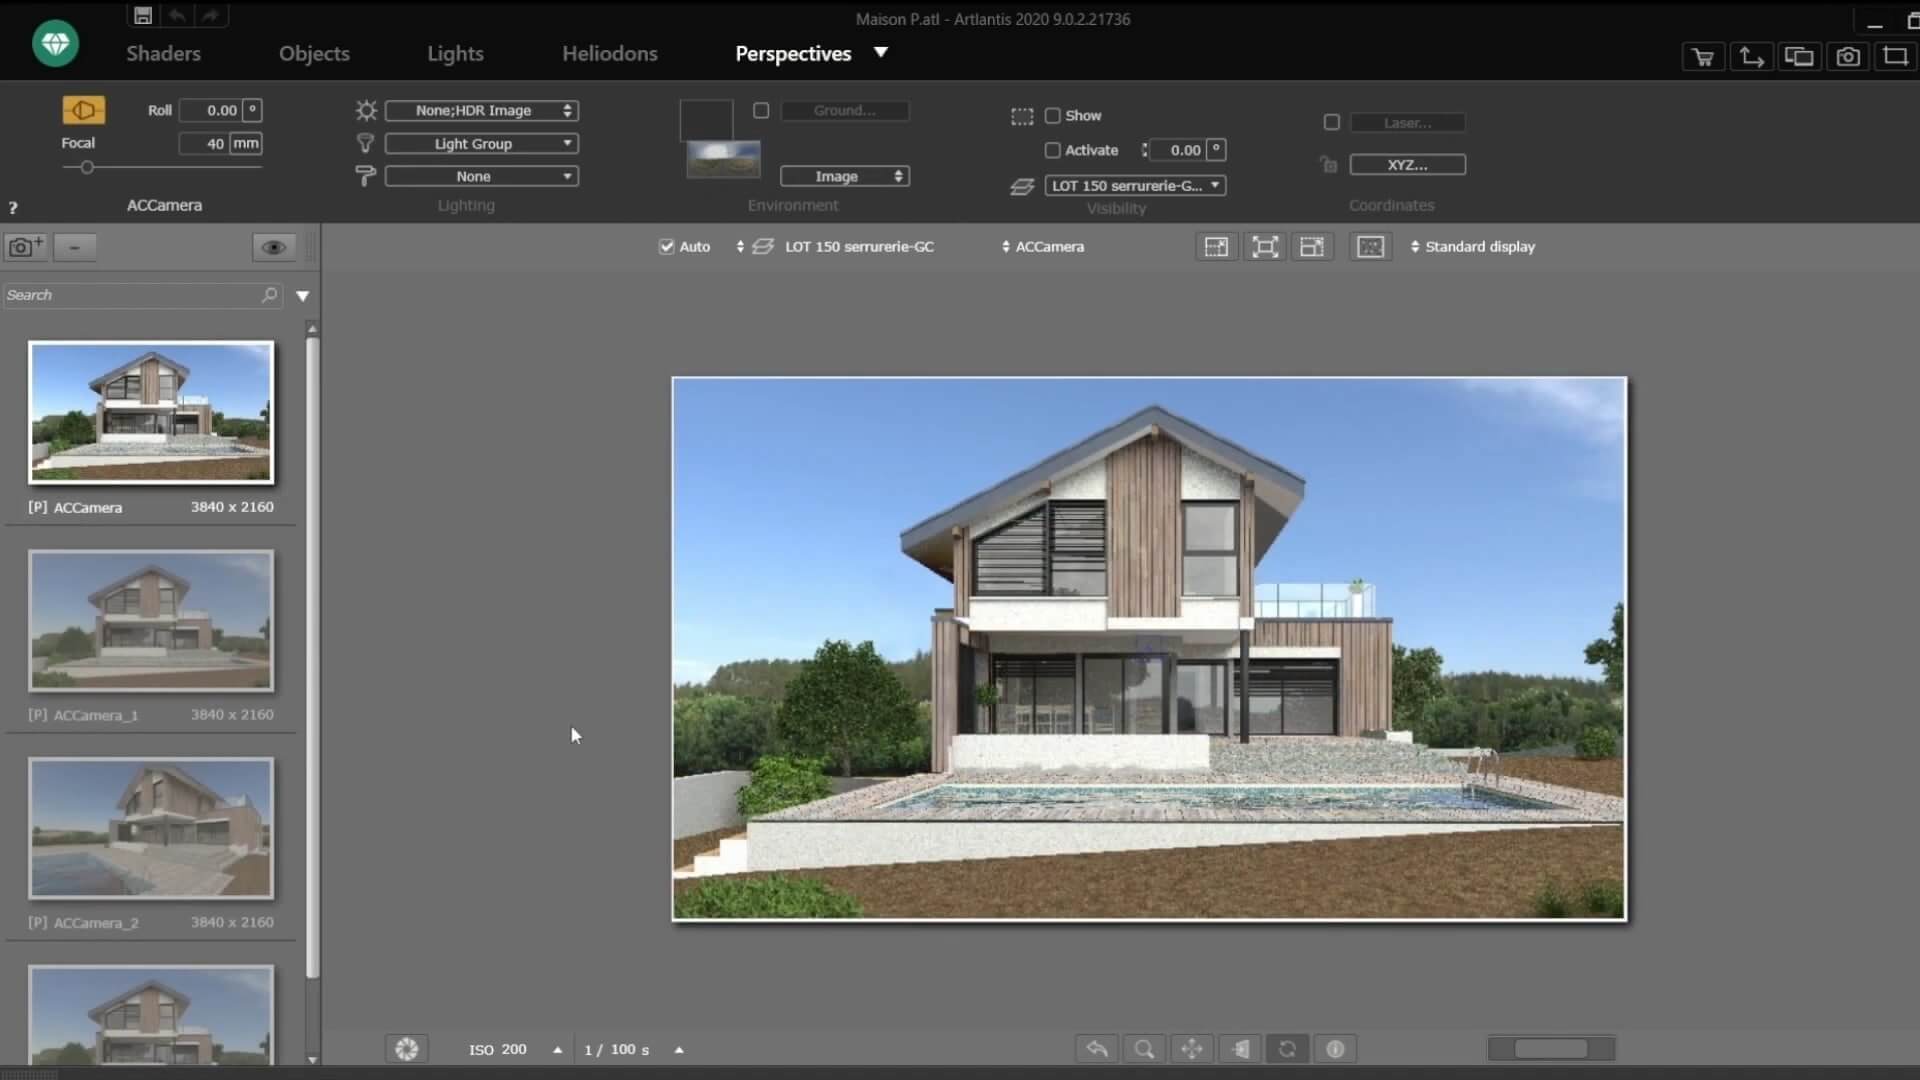
Task: Toggle the Auto checkbox
Action: tap(667, 247)
